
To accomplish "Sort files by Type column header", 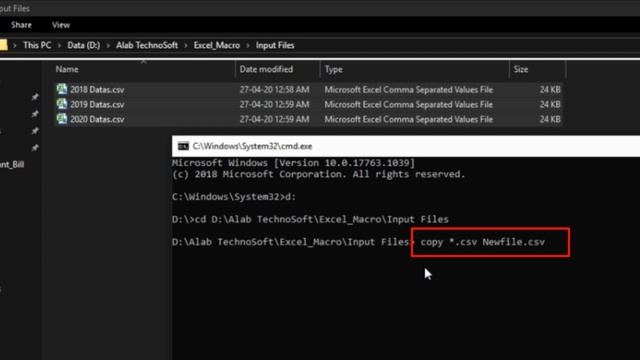I will pos(333,69).
